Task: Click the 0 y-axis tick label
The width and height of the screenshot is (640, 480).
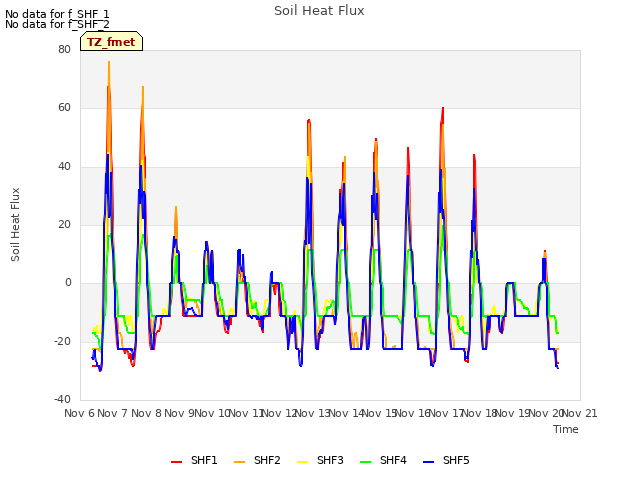Action: click(68, 282)
